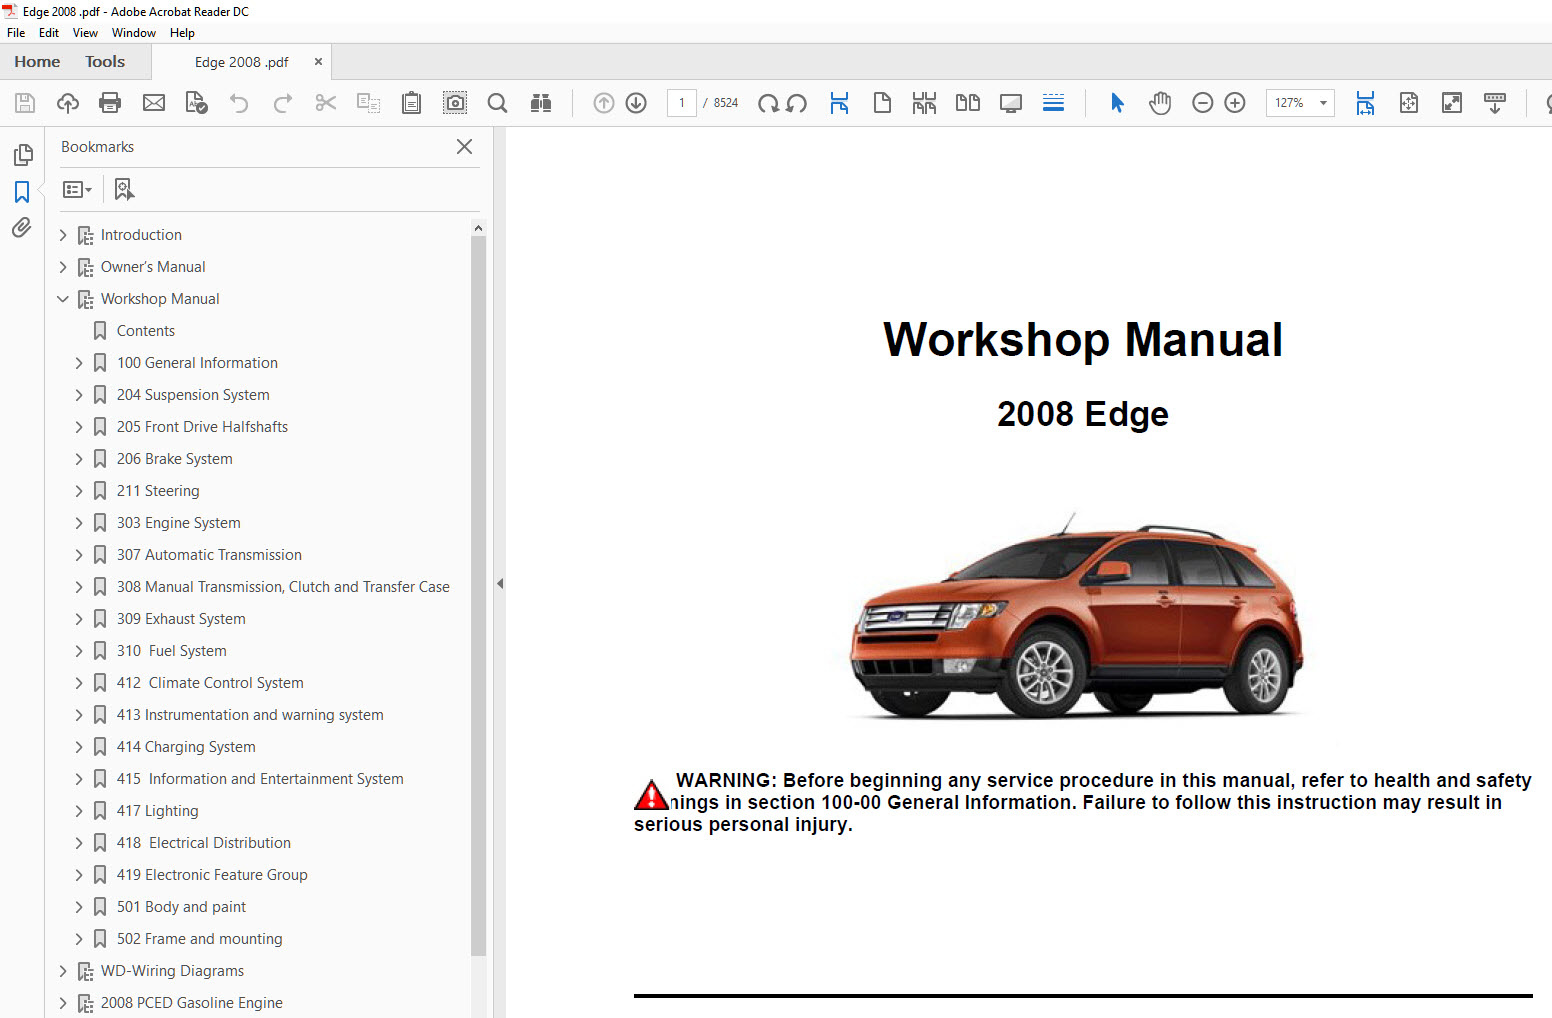Open the 127% zoom level dropdown
The image size is (1552, 1018).
[1323, 103]
